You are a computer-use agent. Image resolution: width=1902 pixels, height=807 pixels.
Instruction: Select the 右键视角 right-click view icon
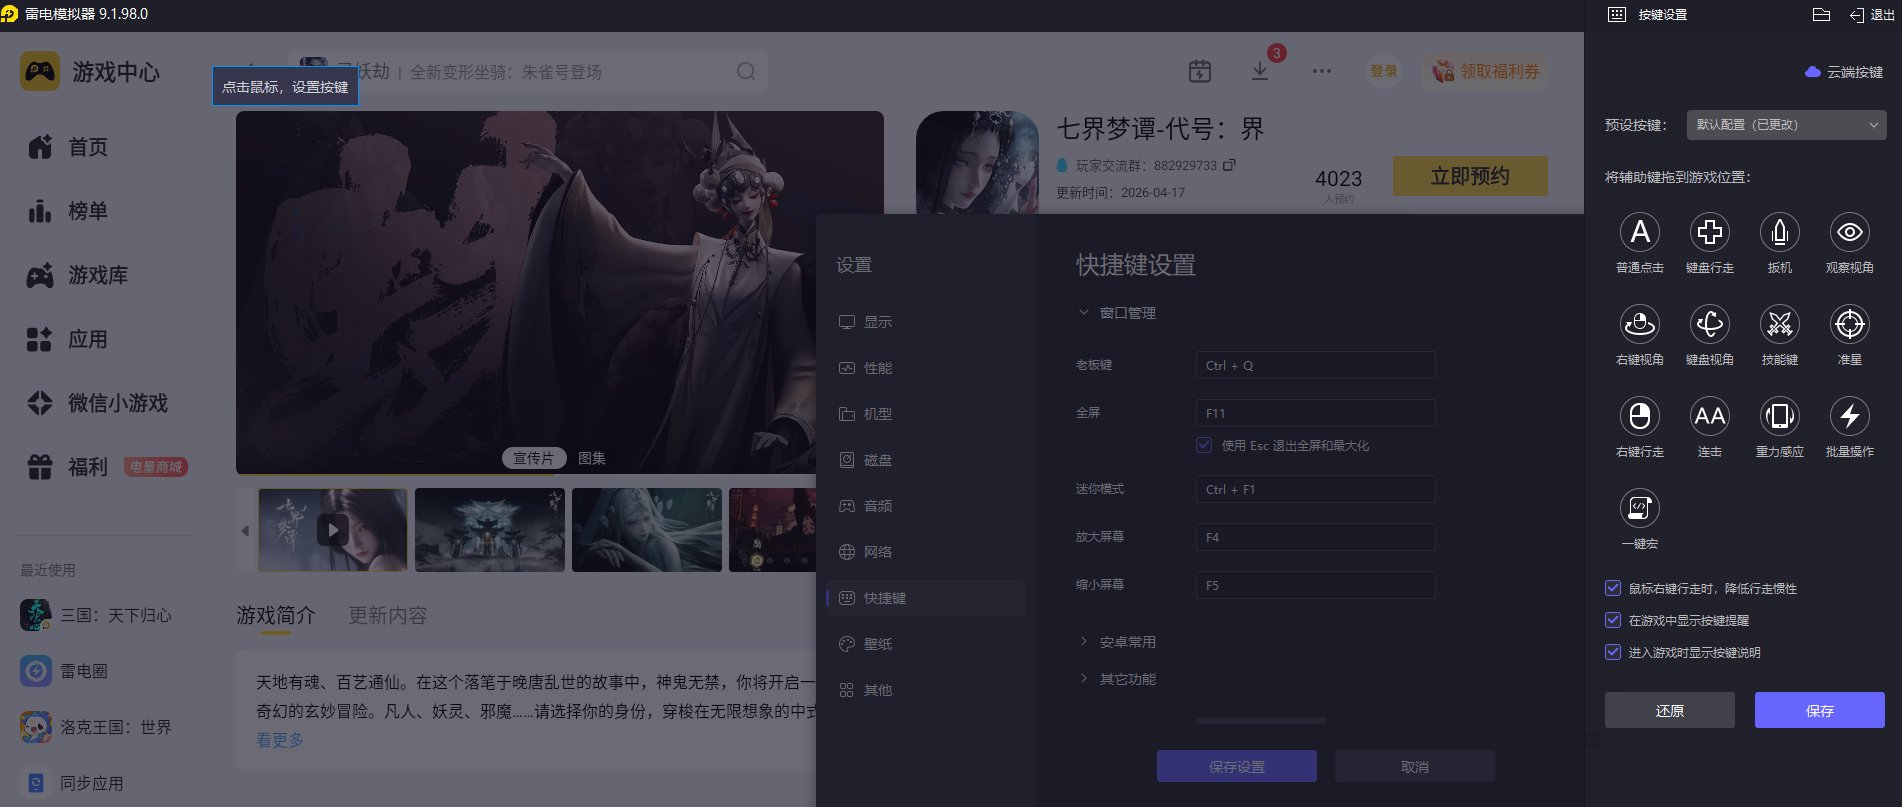[x=1640, y=324]
